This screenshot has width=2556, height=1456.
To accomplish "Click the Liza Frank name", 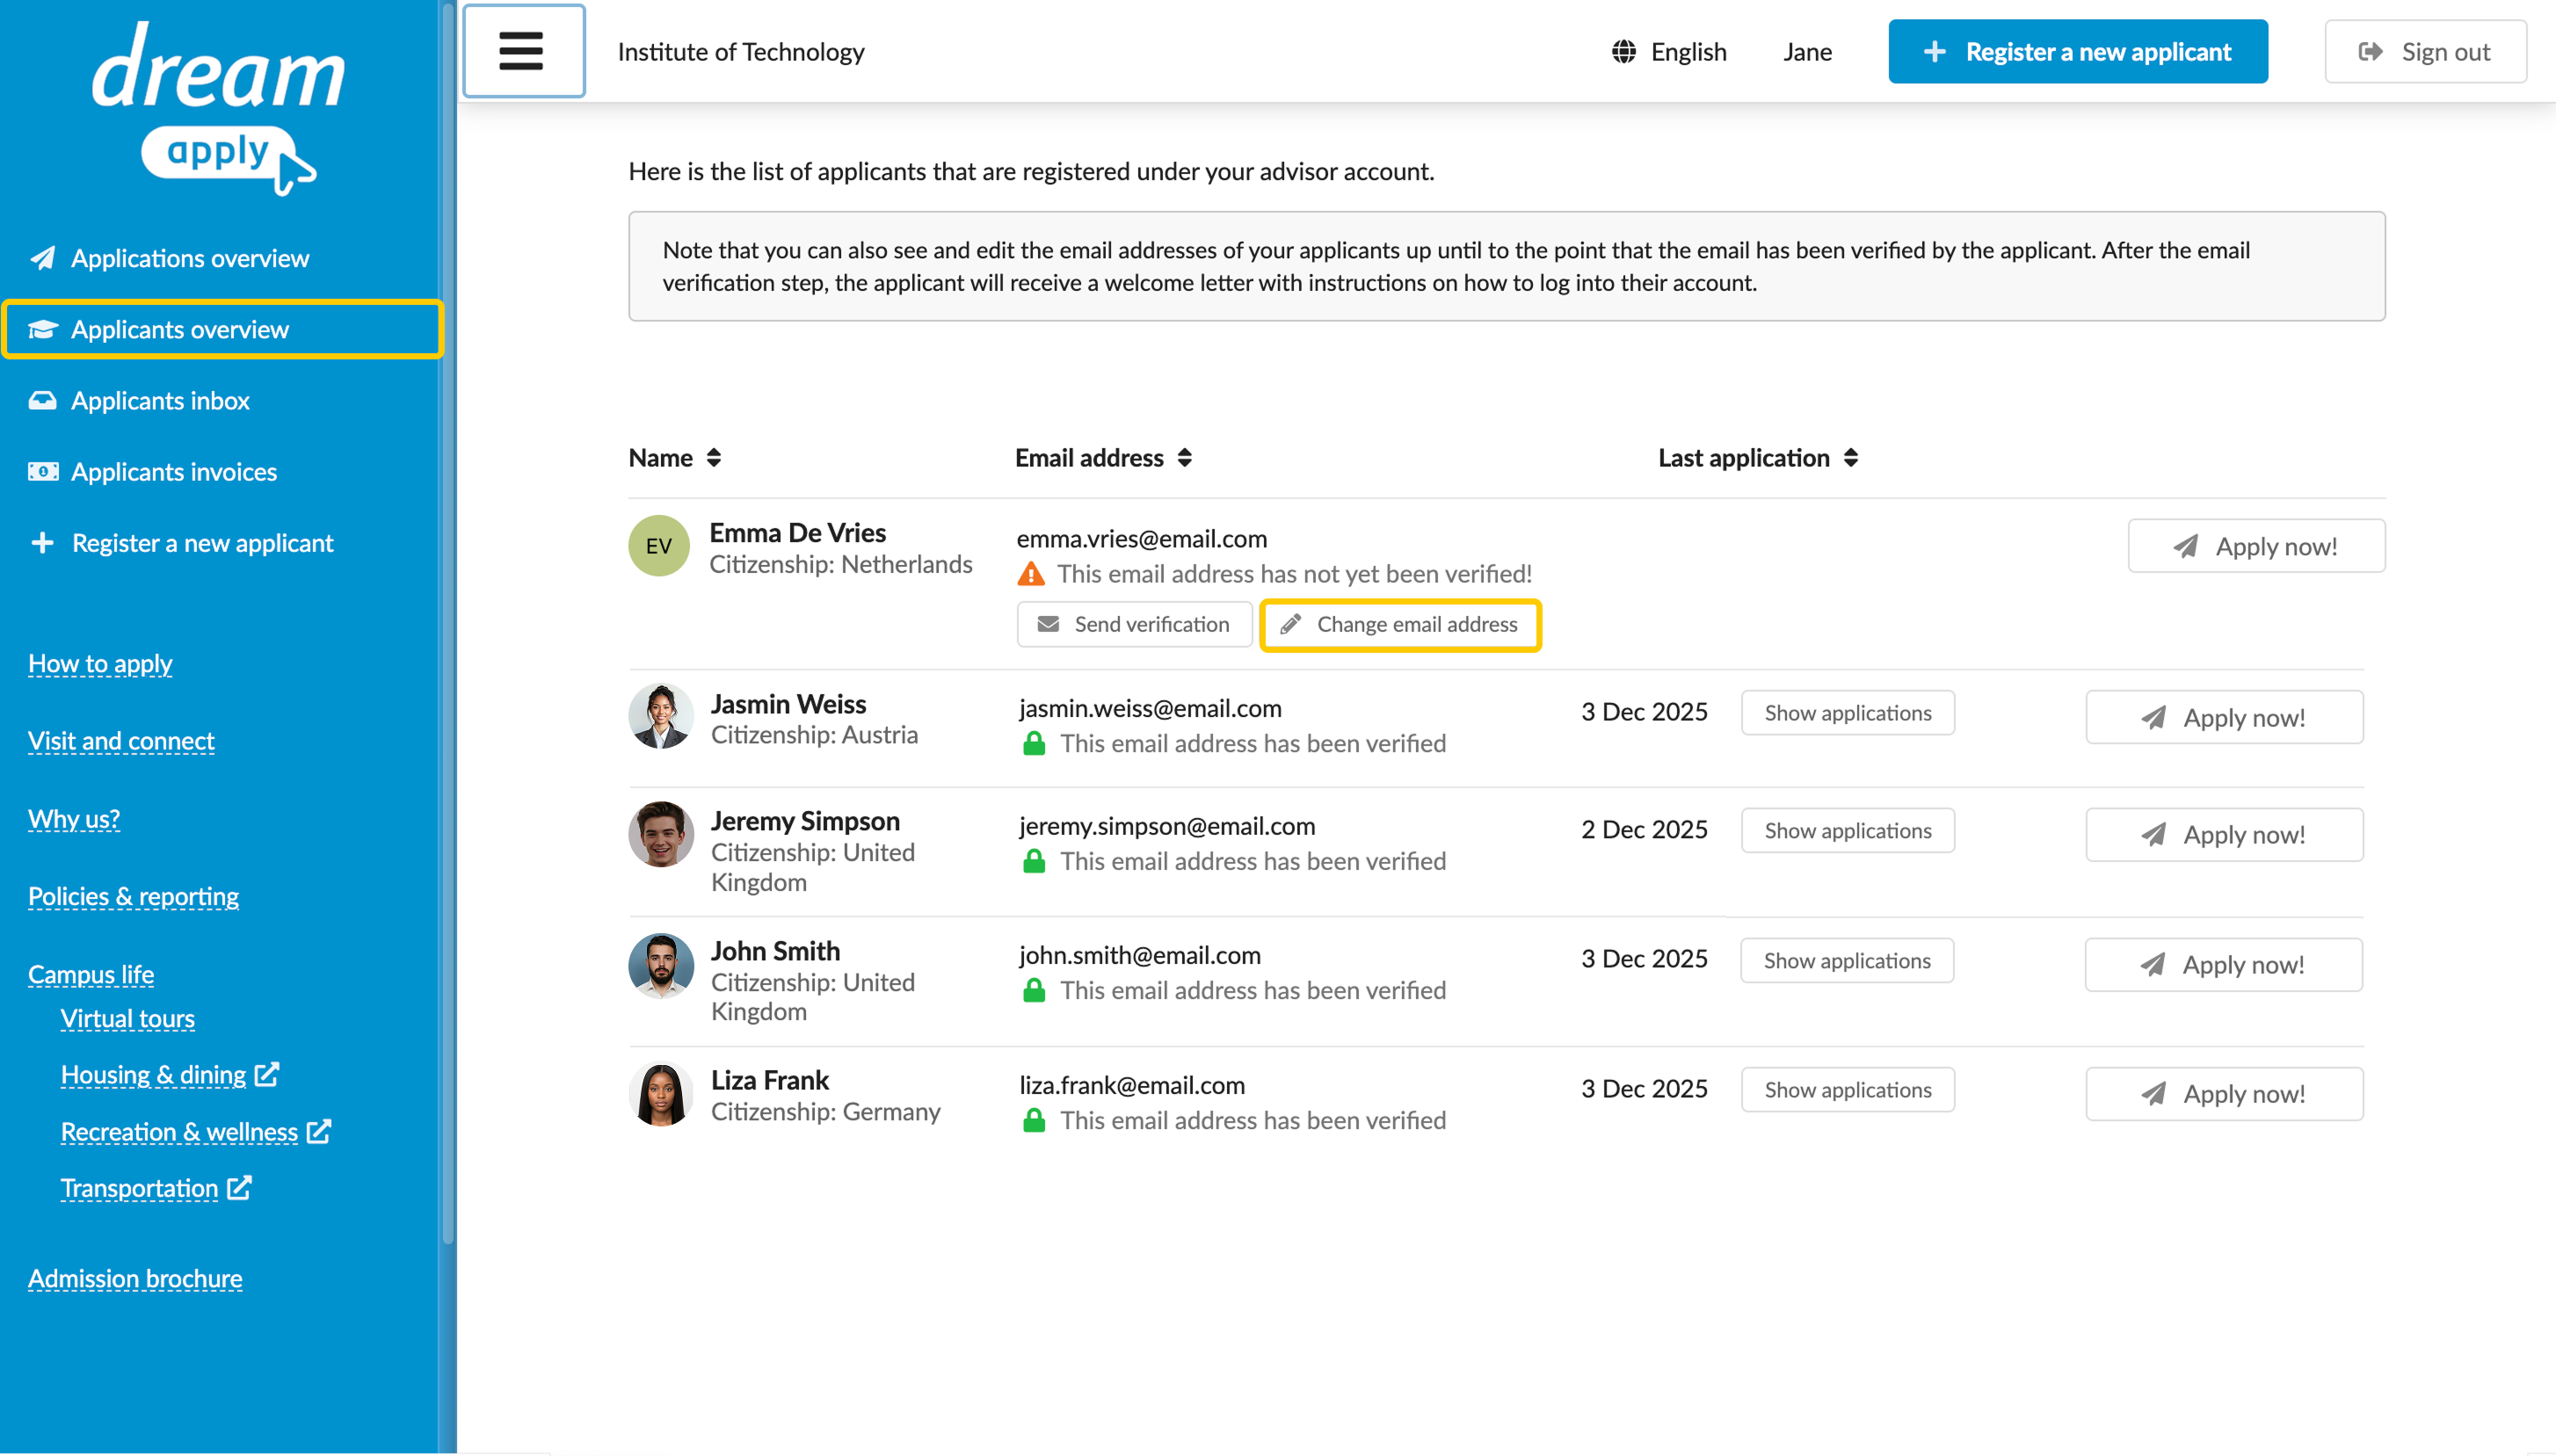I will (770, 1080).
